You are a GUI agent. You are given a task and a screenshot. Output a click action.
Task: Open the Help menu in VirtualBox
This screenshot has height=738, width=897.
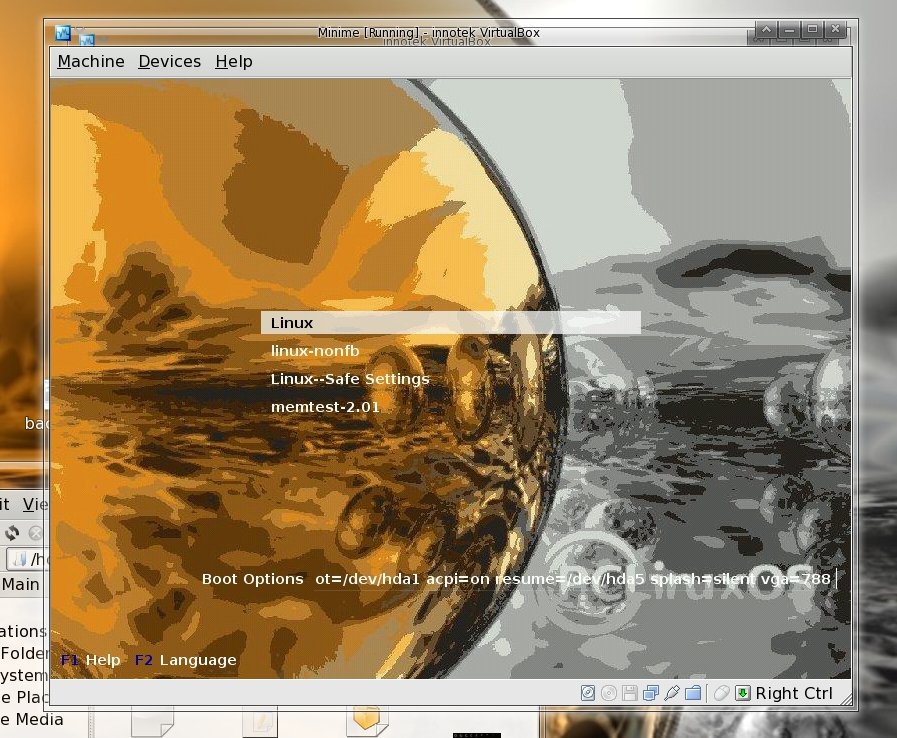point(233,61)
